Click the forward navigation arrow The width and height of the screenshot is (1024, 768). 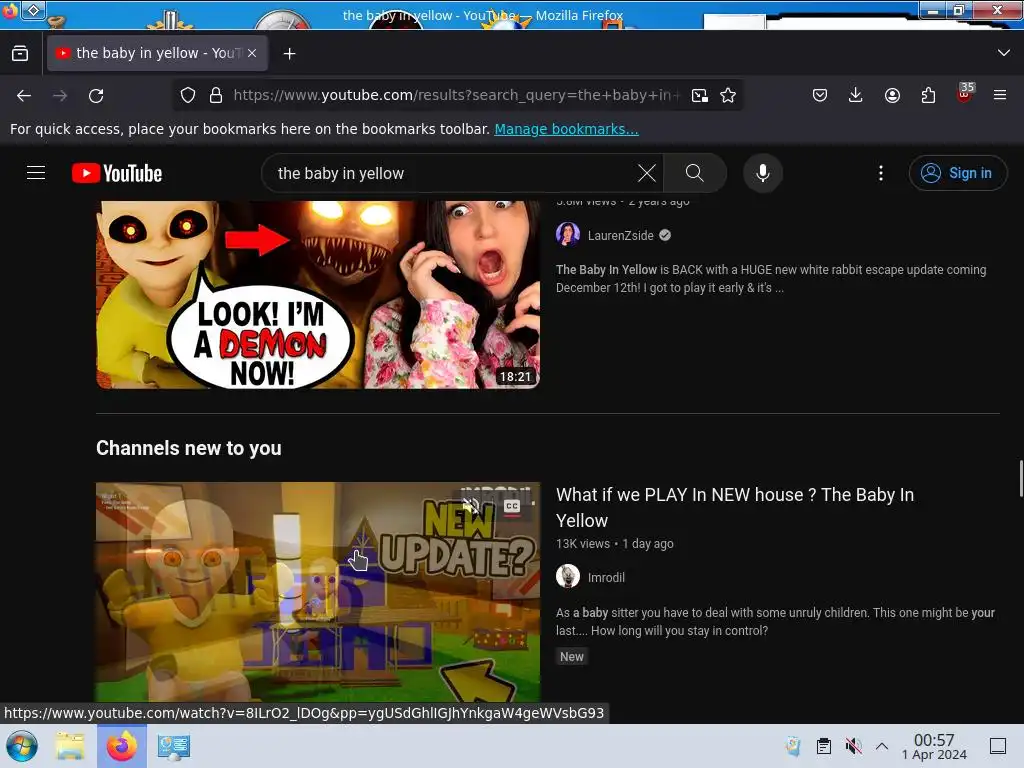[60, 96]
